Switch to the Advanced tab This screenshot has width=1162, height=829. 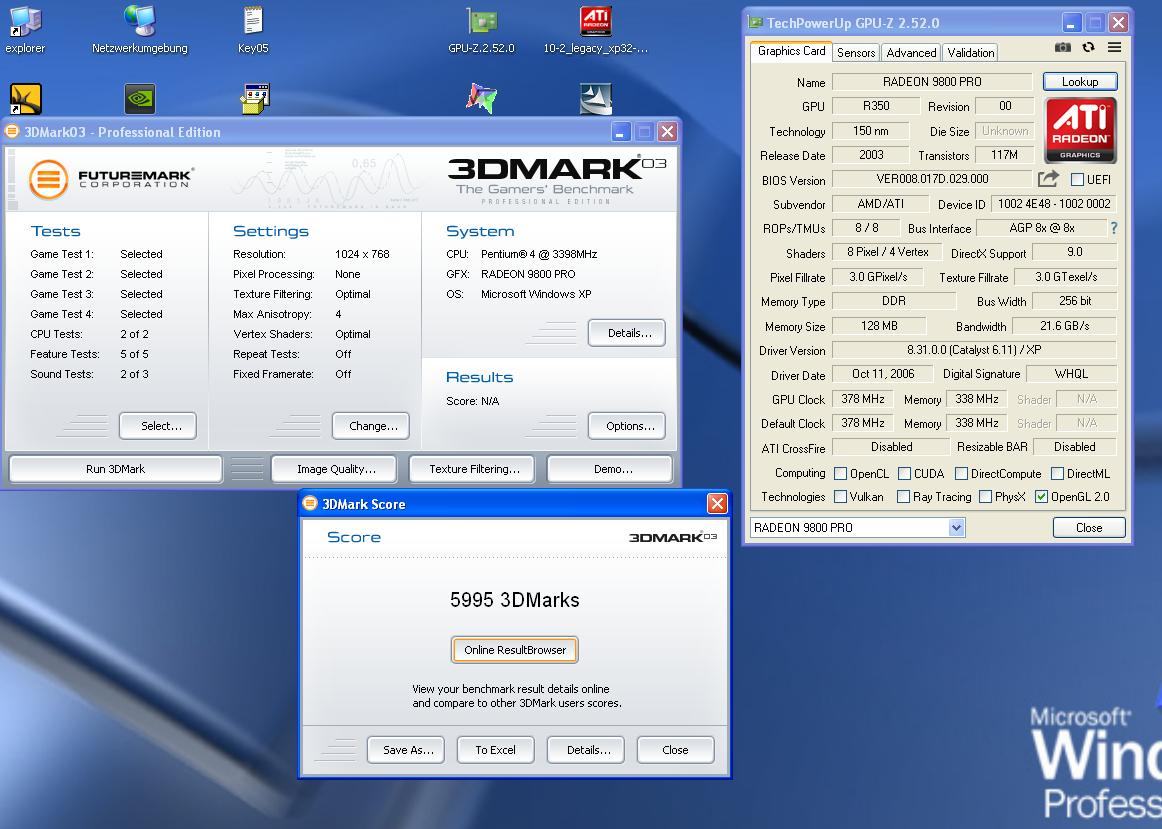click(911, 53)
